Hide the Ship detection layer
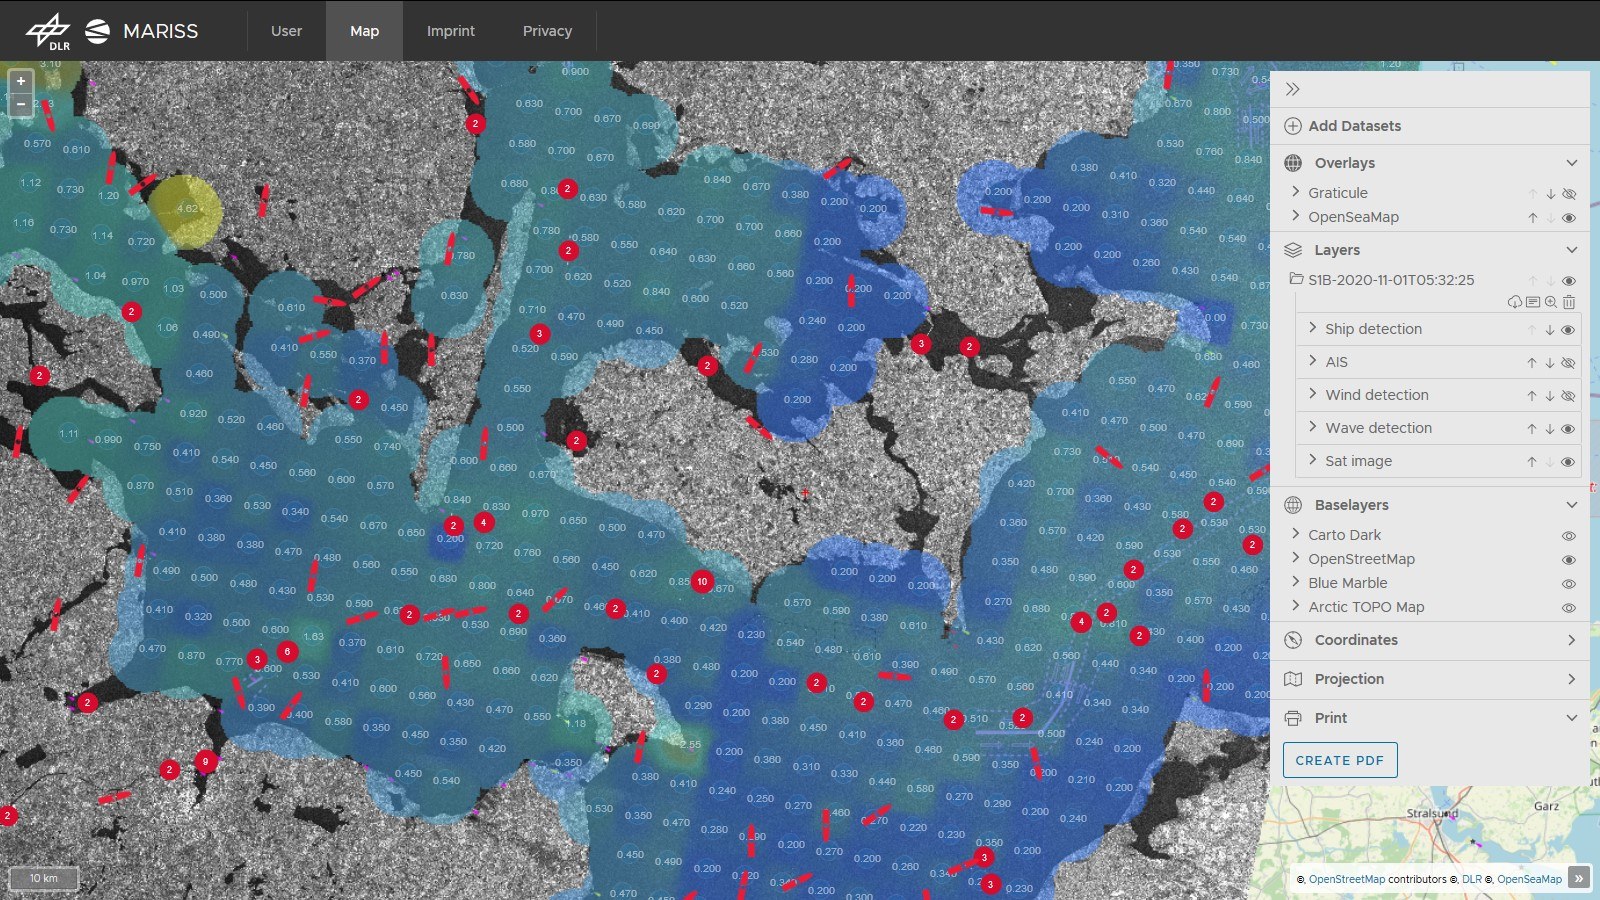 1569,328
